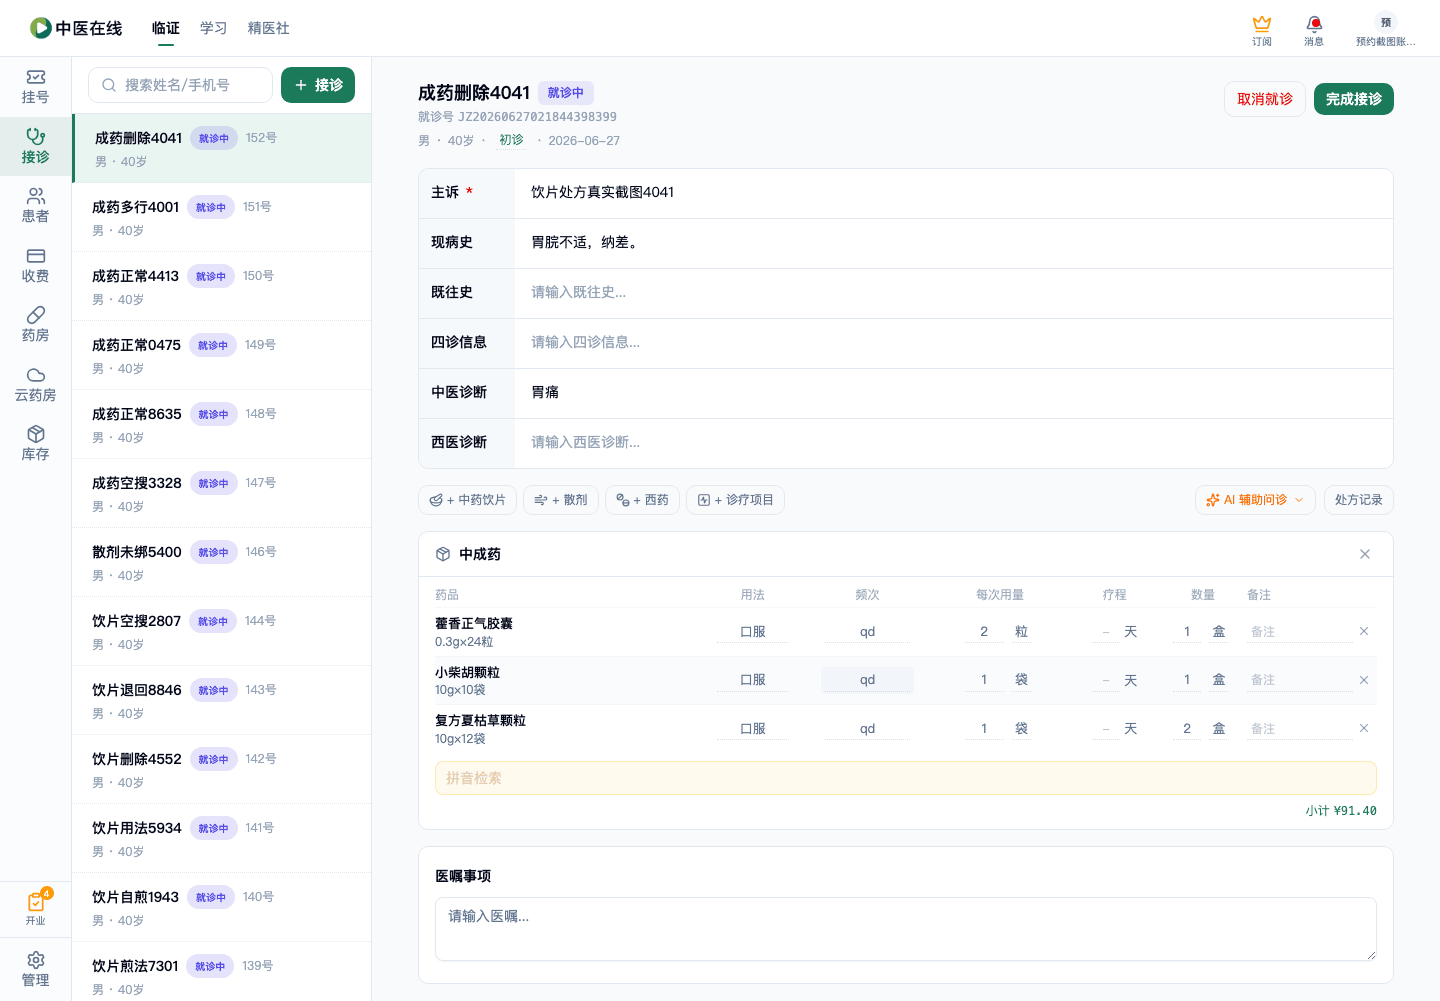Select patient 饮片空搜2807
Screen dimensions: 1440x1001
[x=222, y=631]
